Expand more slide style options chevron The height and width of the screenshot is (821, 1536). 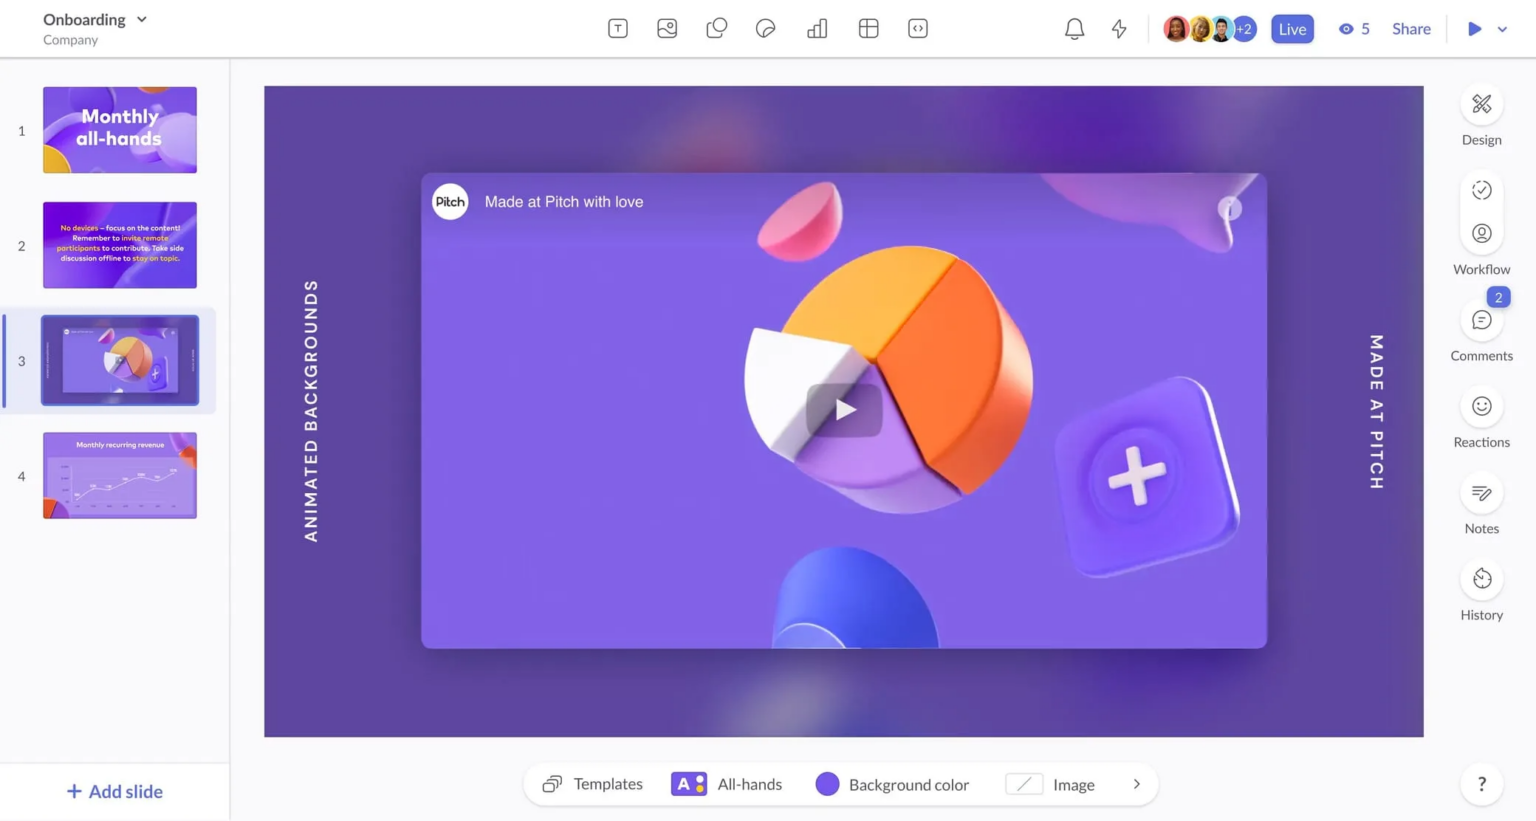(1136, 784)
